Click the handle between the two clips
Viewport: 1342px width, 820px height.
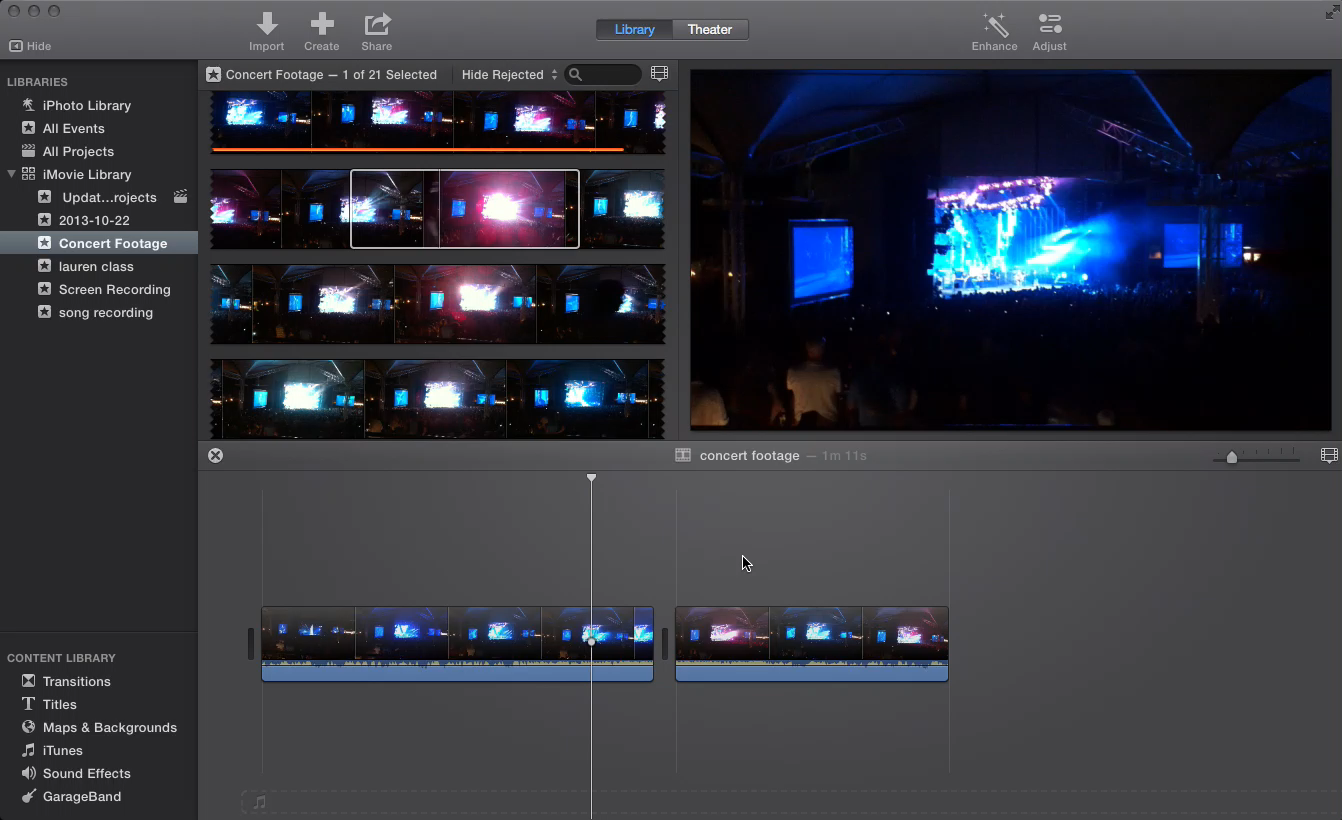click(664, 644)
